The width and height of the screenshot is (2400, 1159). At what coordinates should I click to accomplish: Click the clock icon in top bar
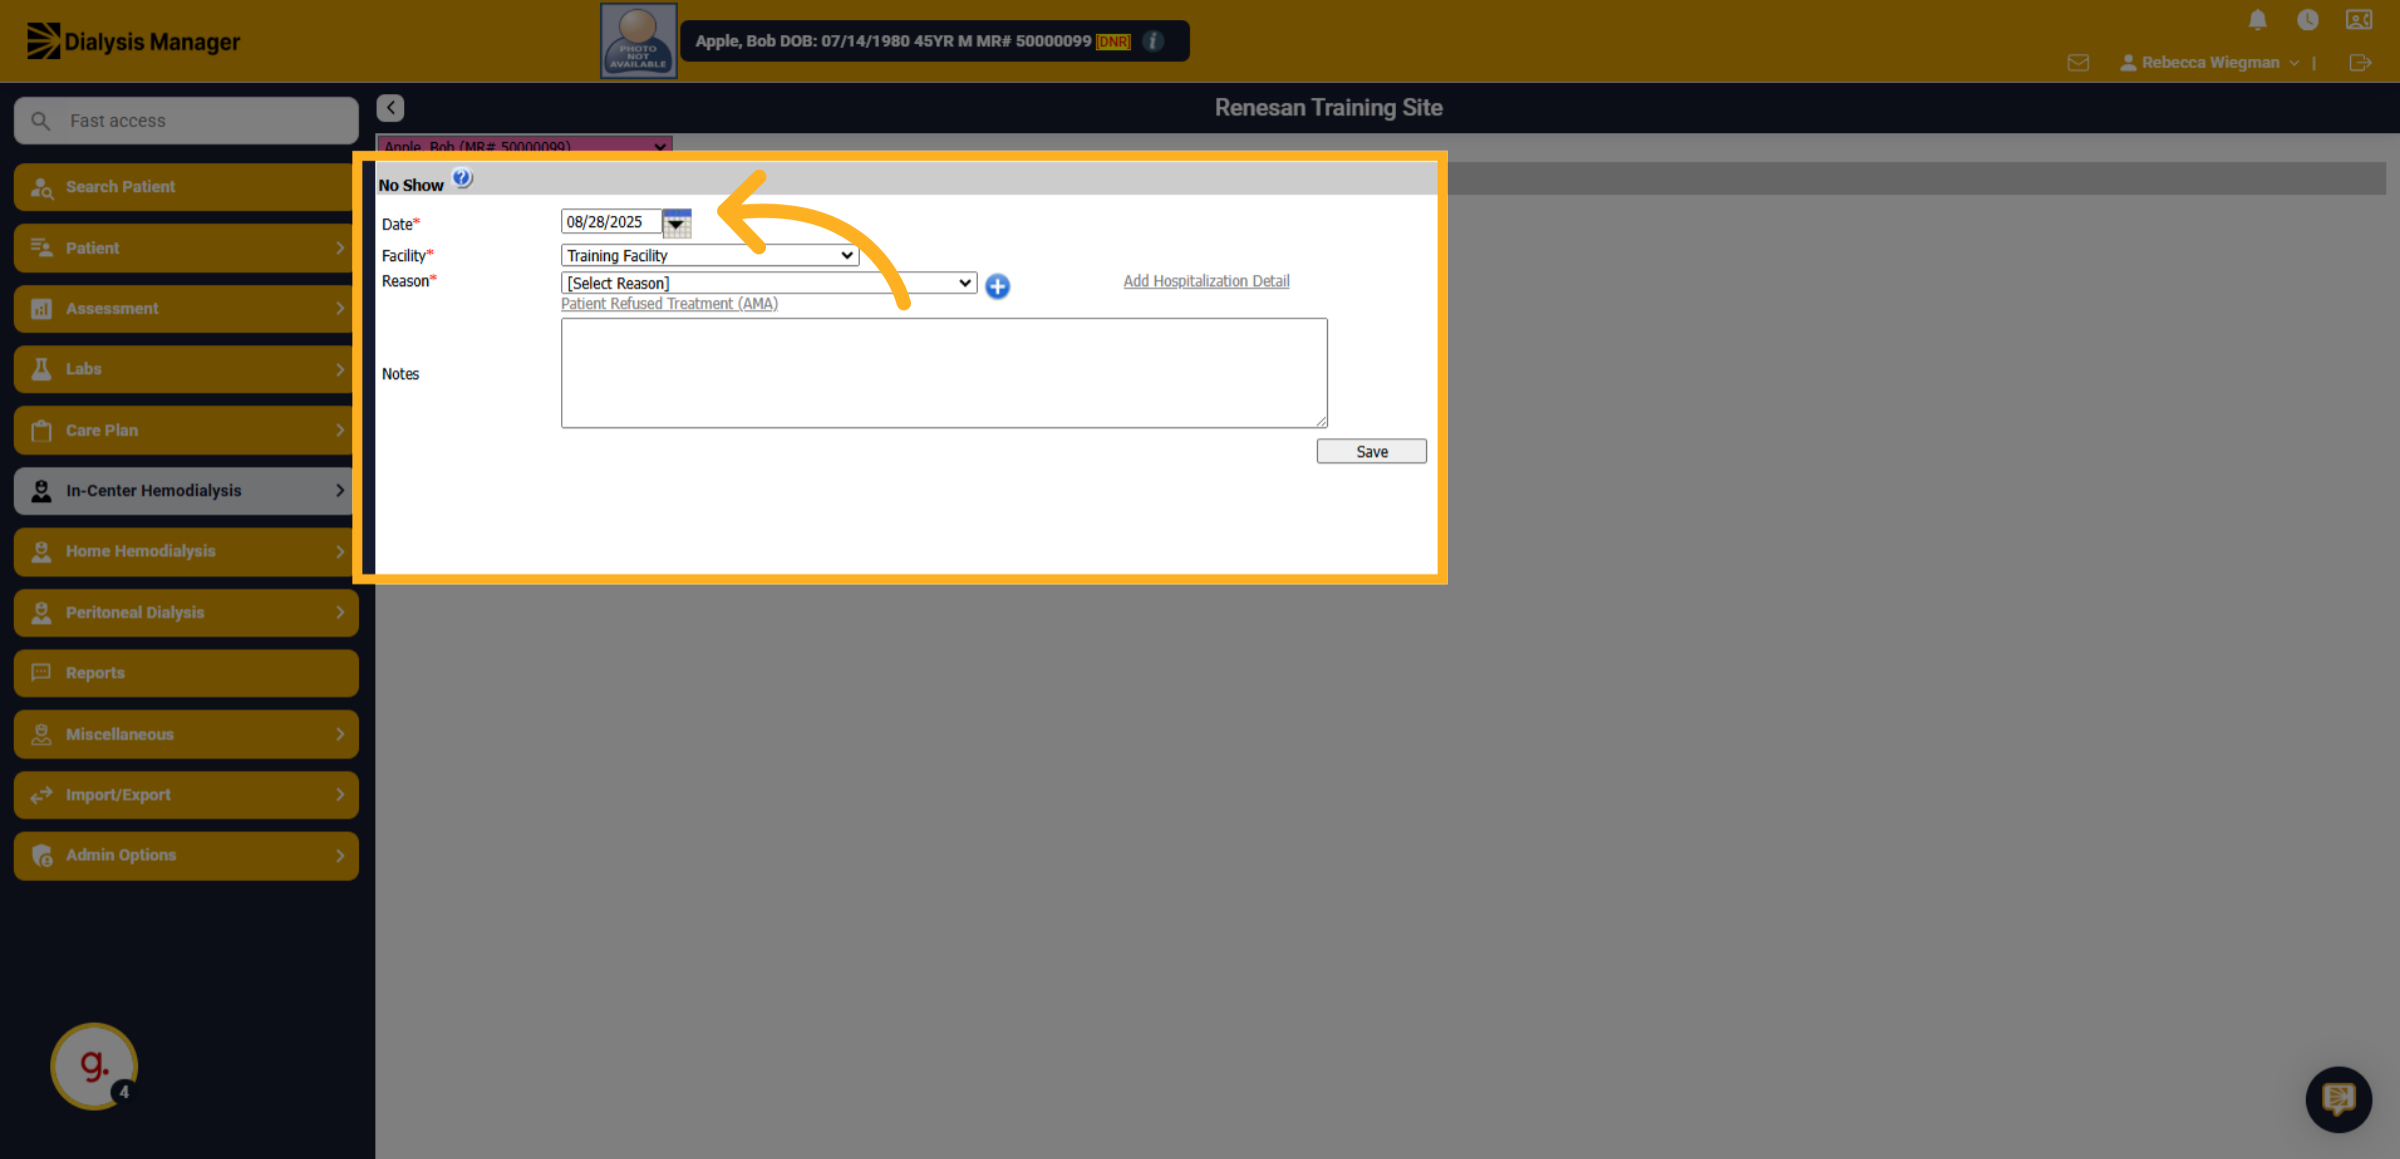(x=2308, y=20)
